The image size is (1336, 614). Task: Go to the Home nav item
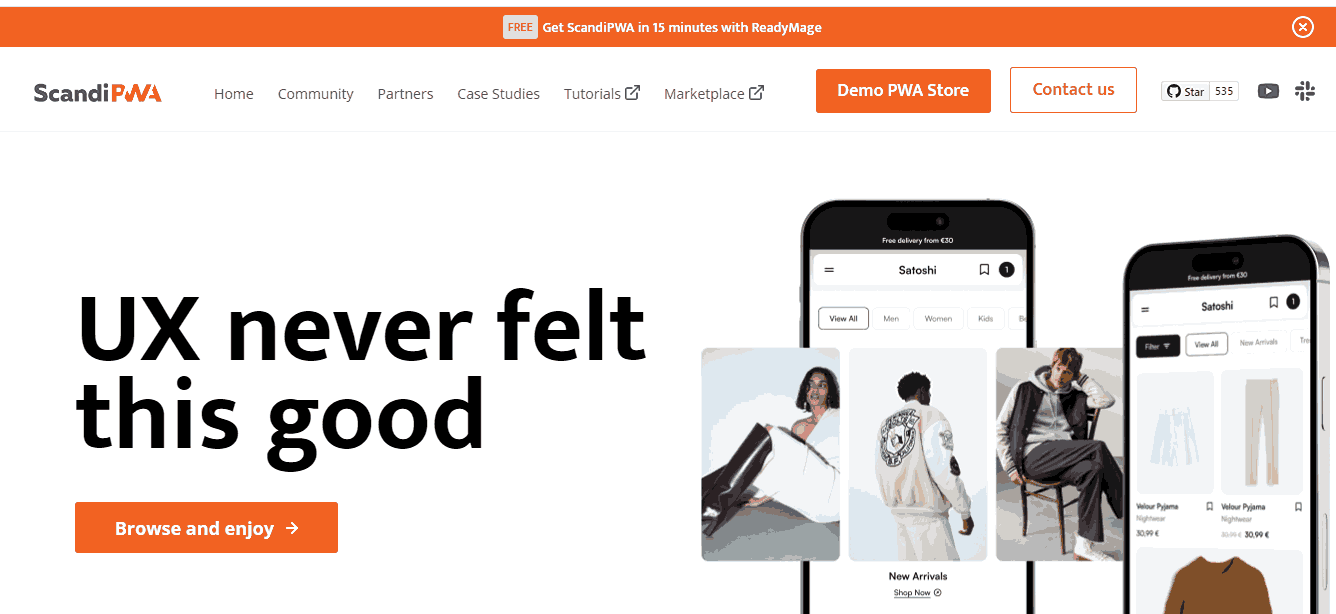click(x=234, y=94)
